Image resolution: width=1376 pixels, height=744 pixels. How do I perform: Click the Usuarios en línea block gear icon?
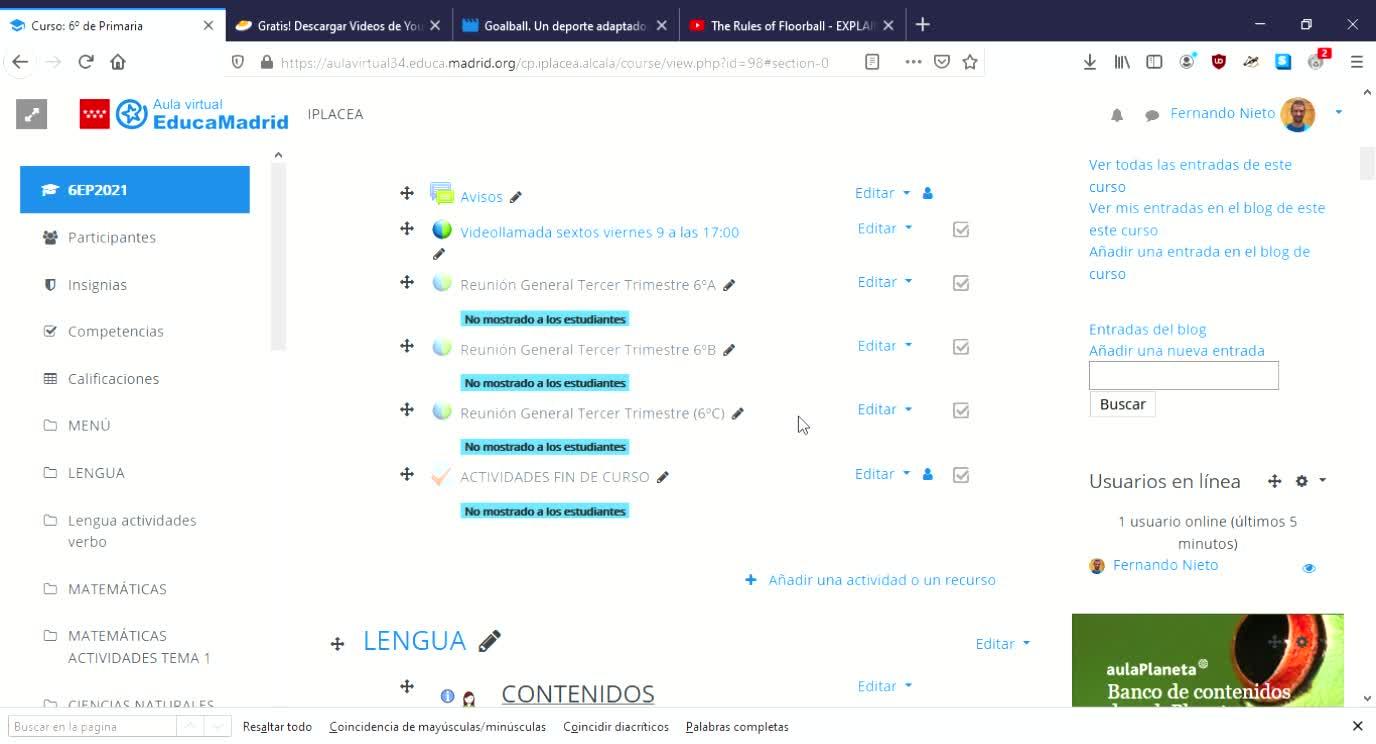pos(1301,481)
